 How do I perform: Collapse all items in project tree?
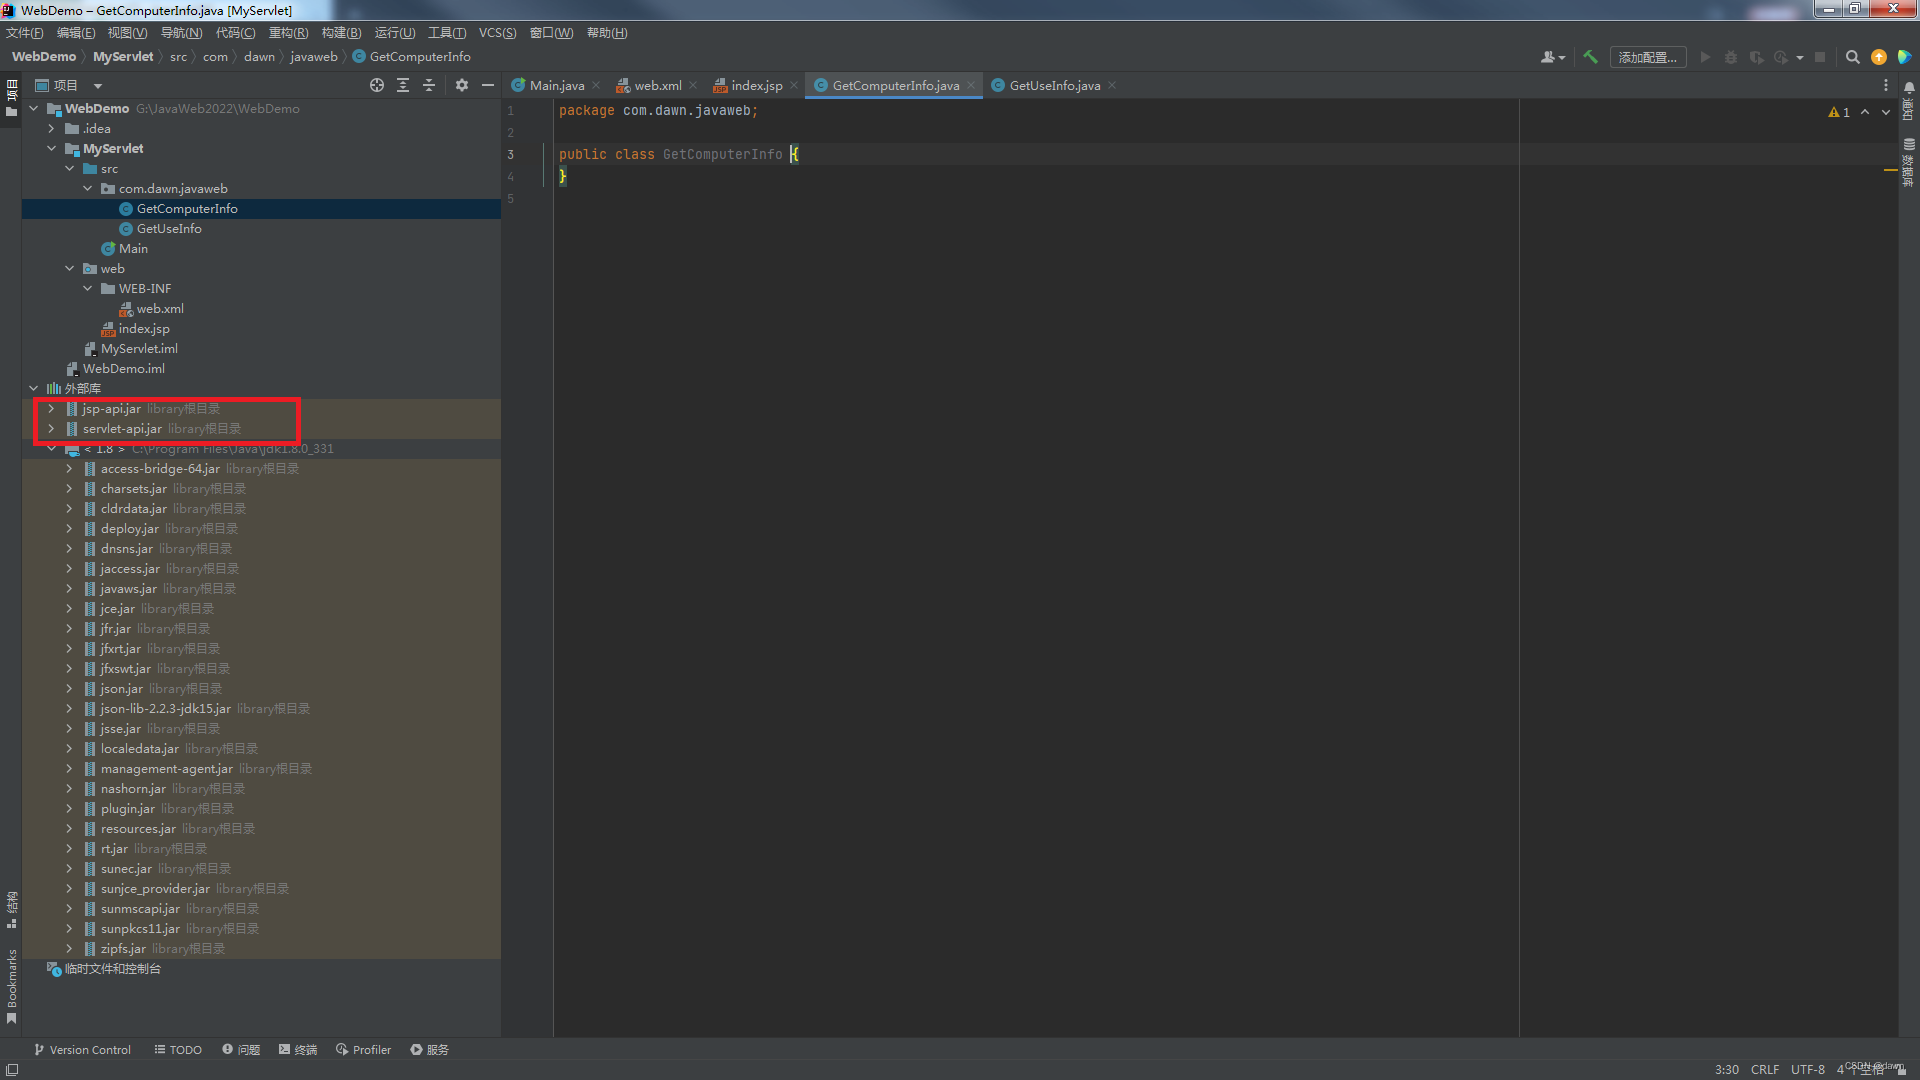tap(429, 85)
